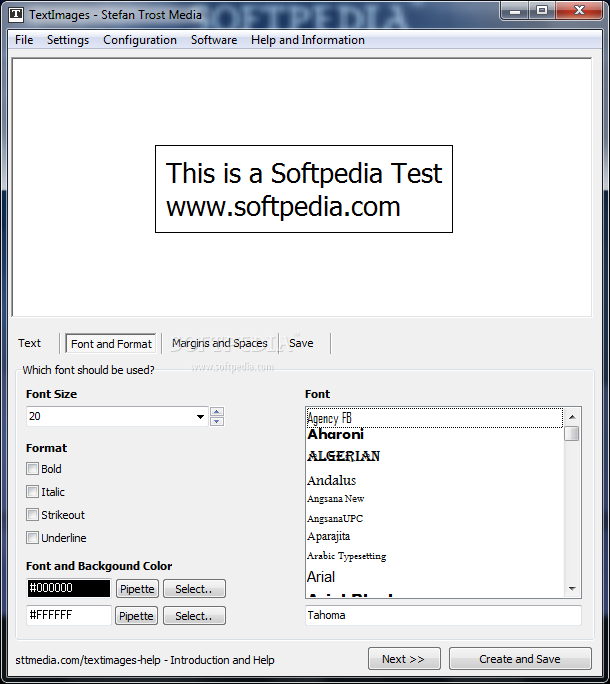
Task: Decrease font size with down spinner
Action: (x=217, y=421)
